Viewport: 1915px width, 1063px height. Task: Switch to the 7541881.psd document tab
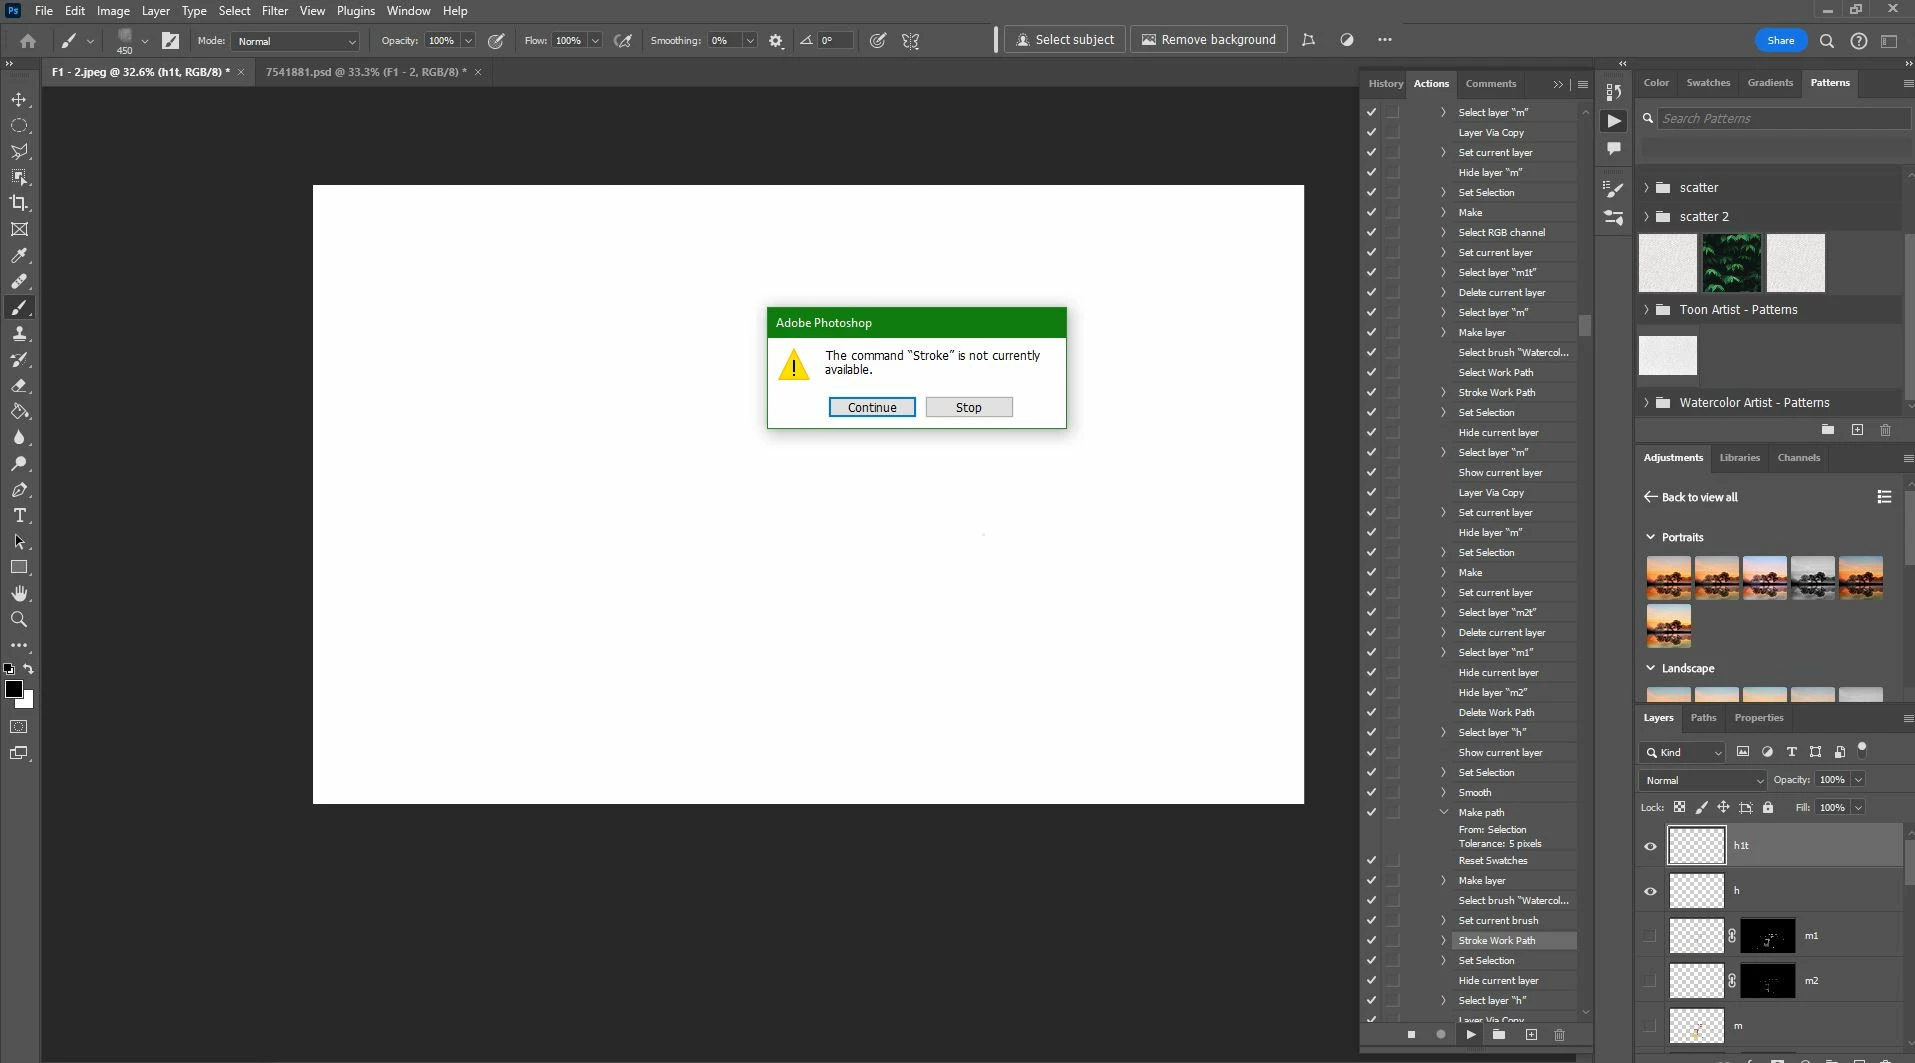click(366, 72)
